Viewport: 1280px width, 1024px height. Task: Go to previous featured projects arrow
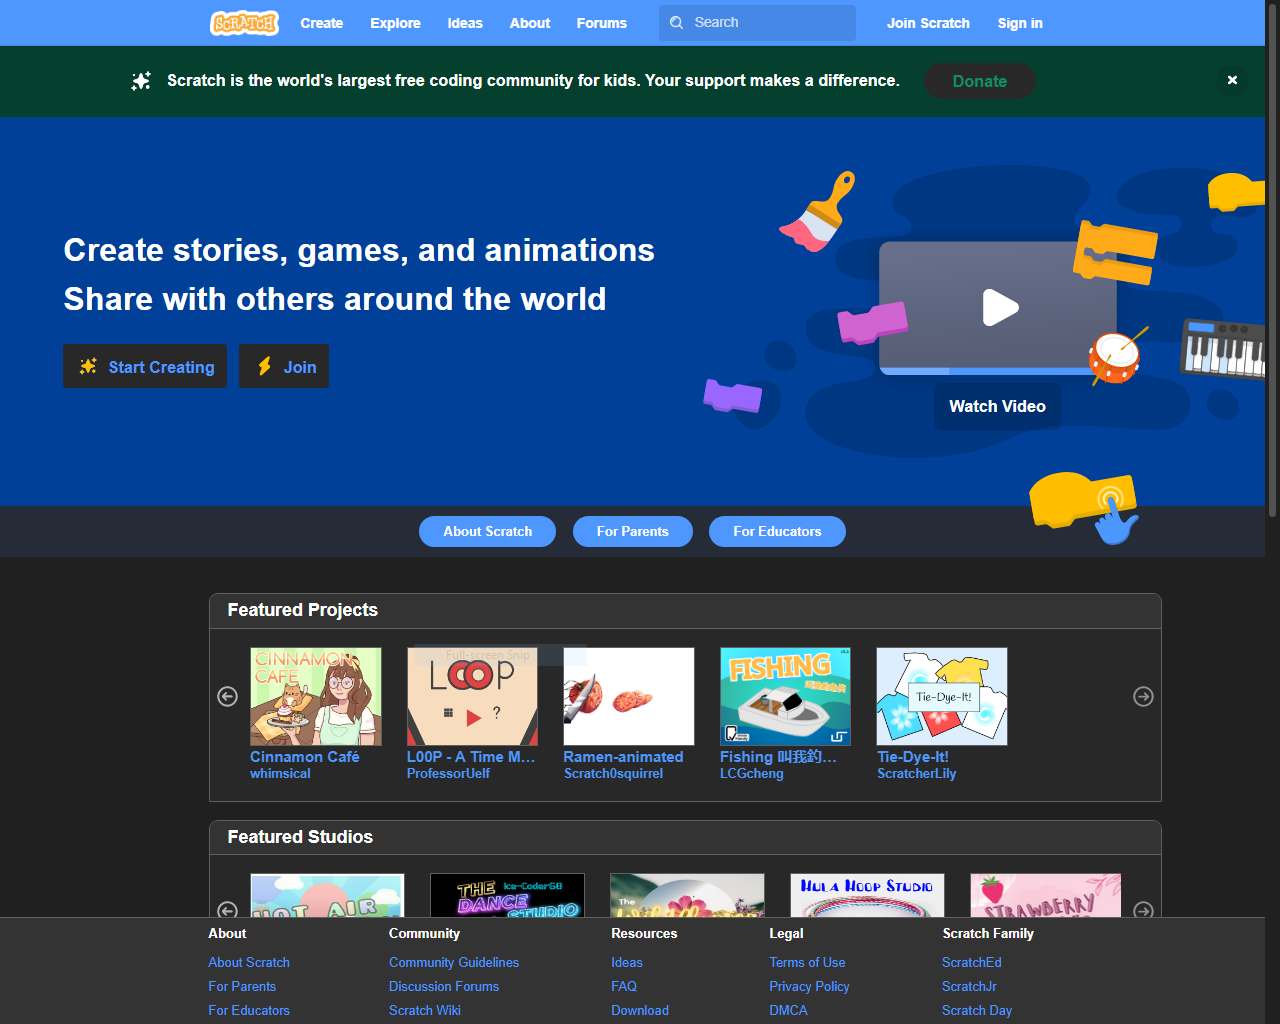[x=227, y=696]
